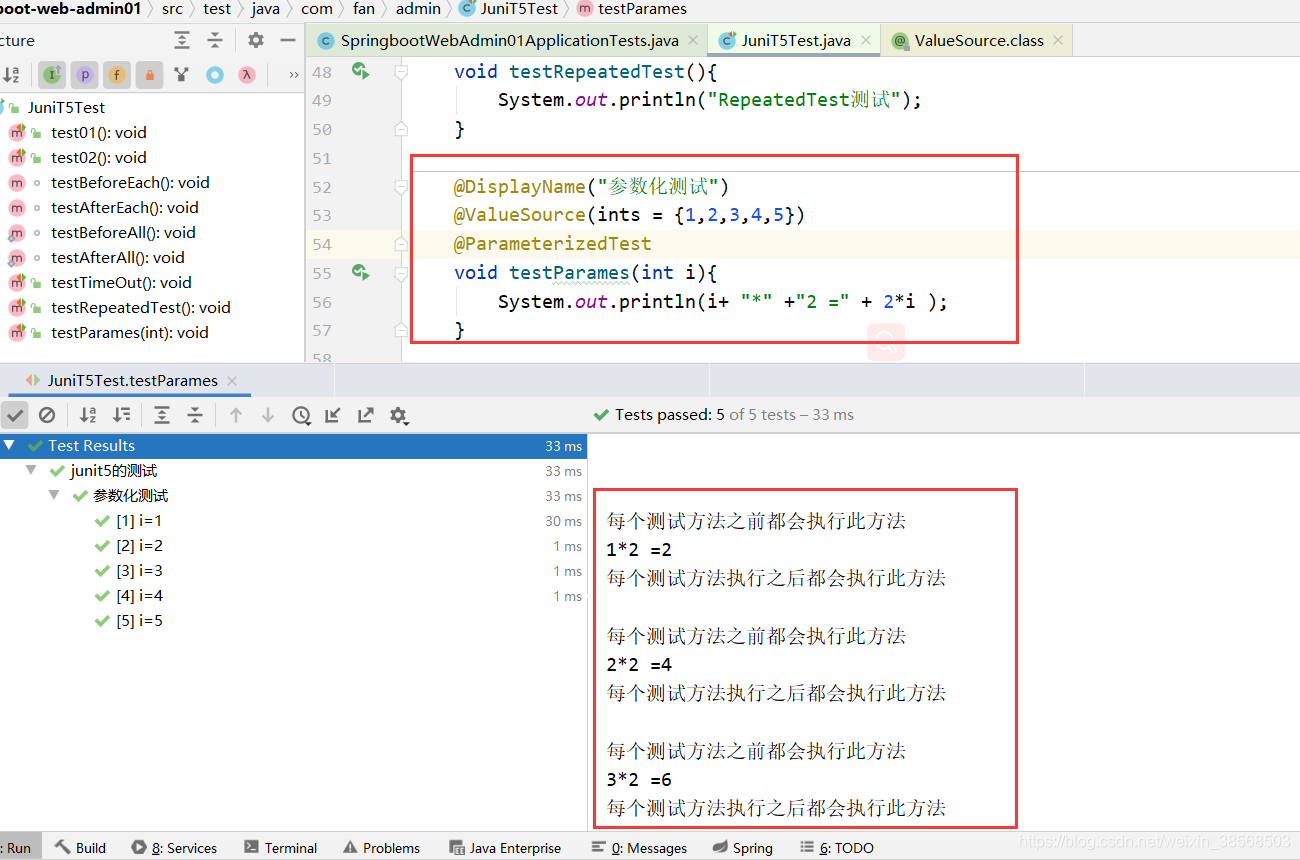This screenshot has width=1300, height=860.
Task: Select test result [1] i=1
Action: pos(139,521)
